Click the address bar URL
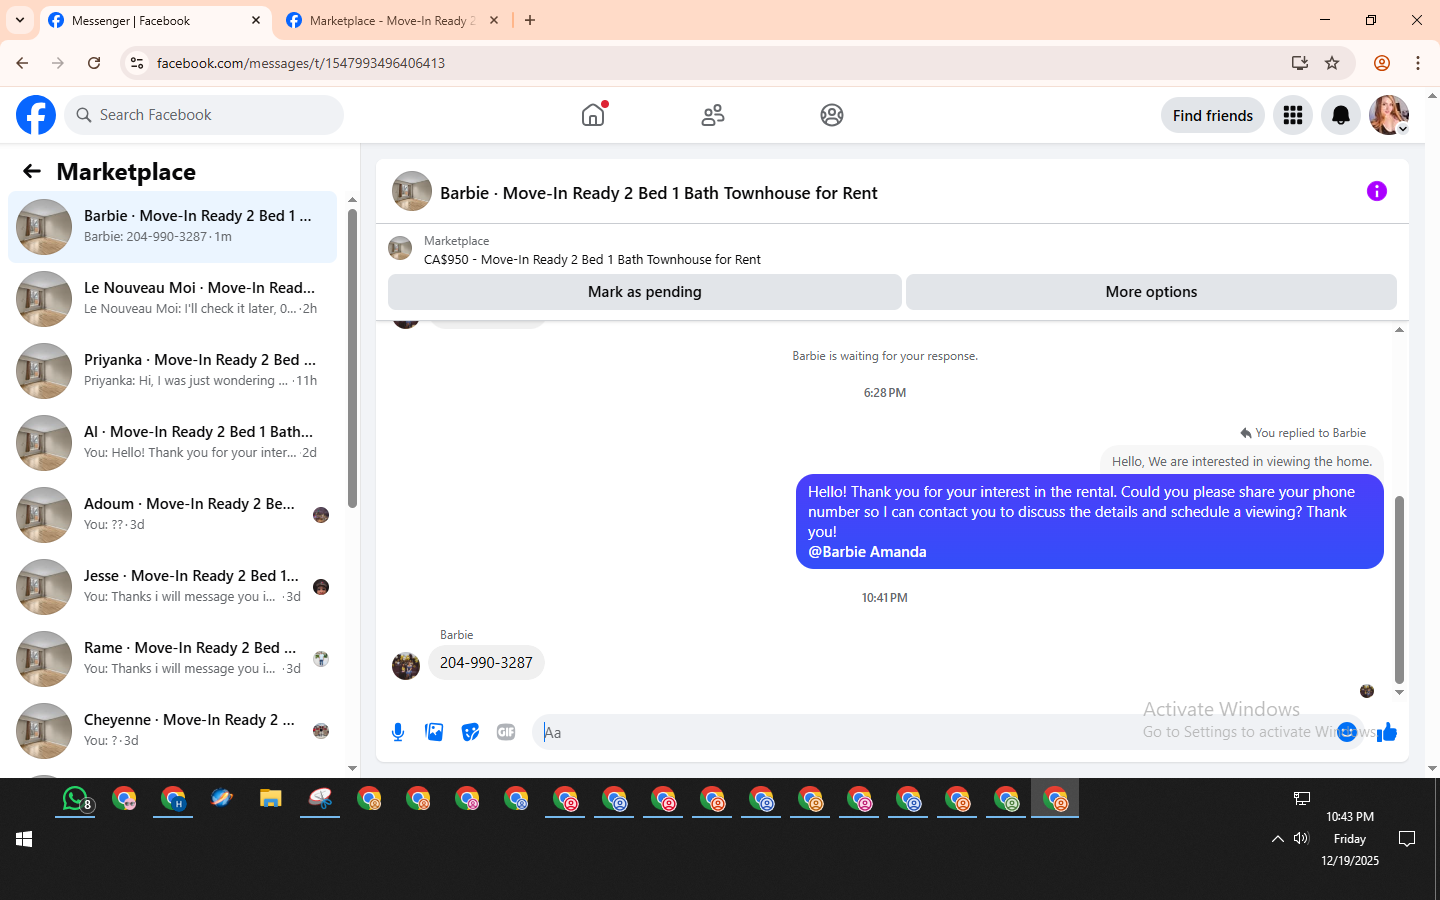This screenshot has height=900, width=1440. coord(301,63)
